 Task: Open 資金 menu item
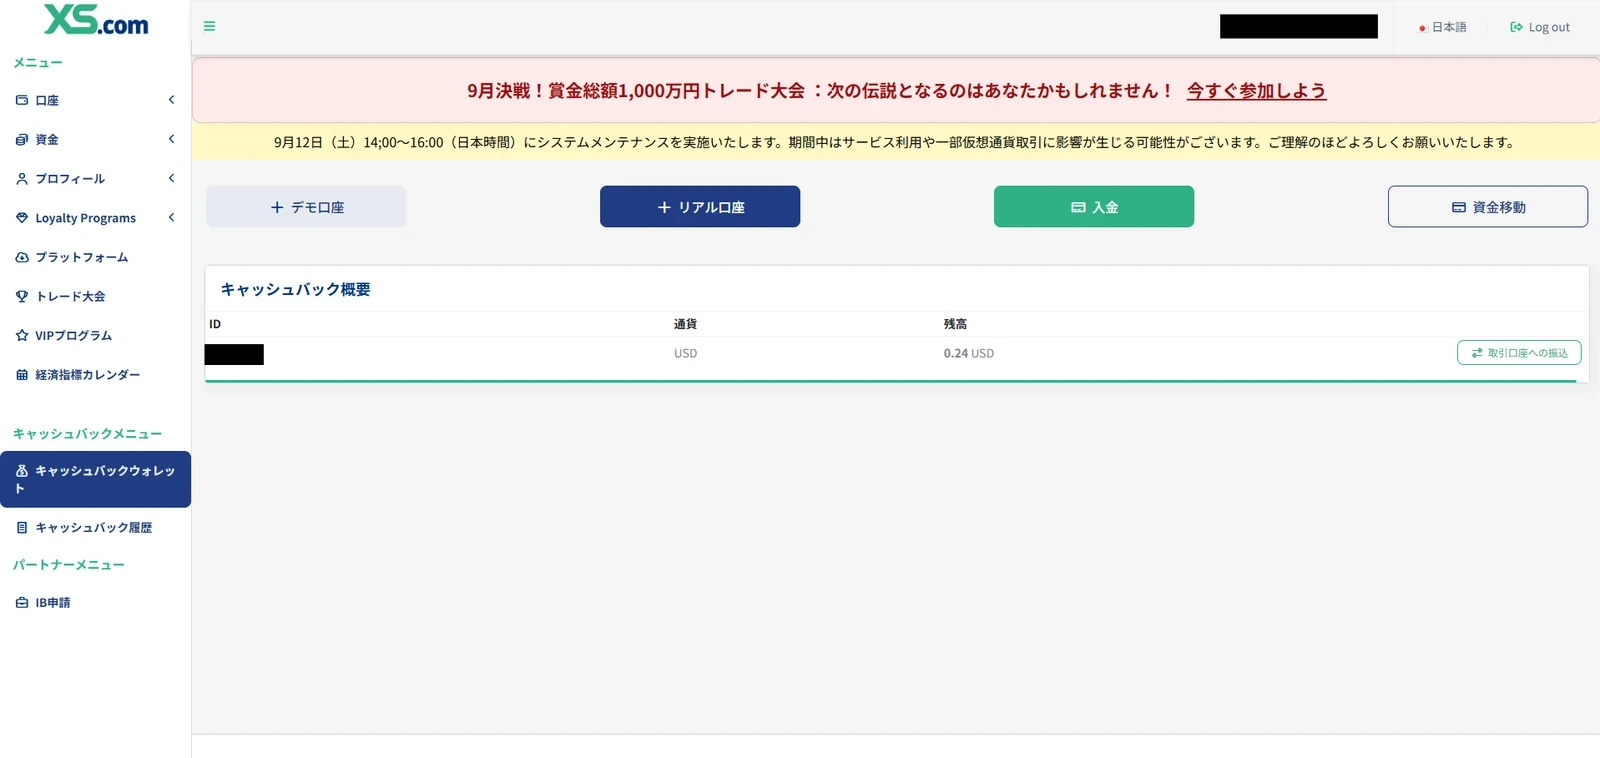pos(95,139)
